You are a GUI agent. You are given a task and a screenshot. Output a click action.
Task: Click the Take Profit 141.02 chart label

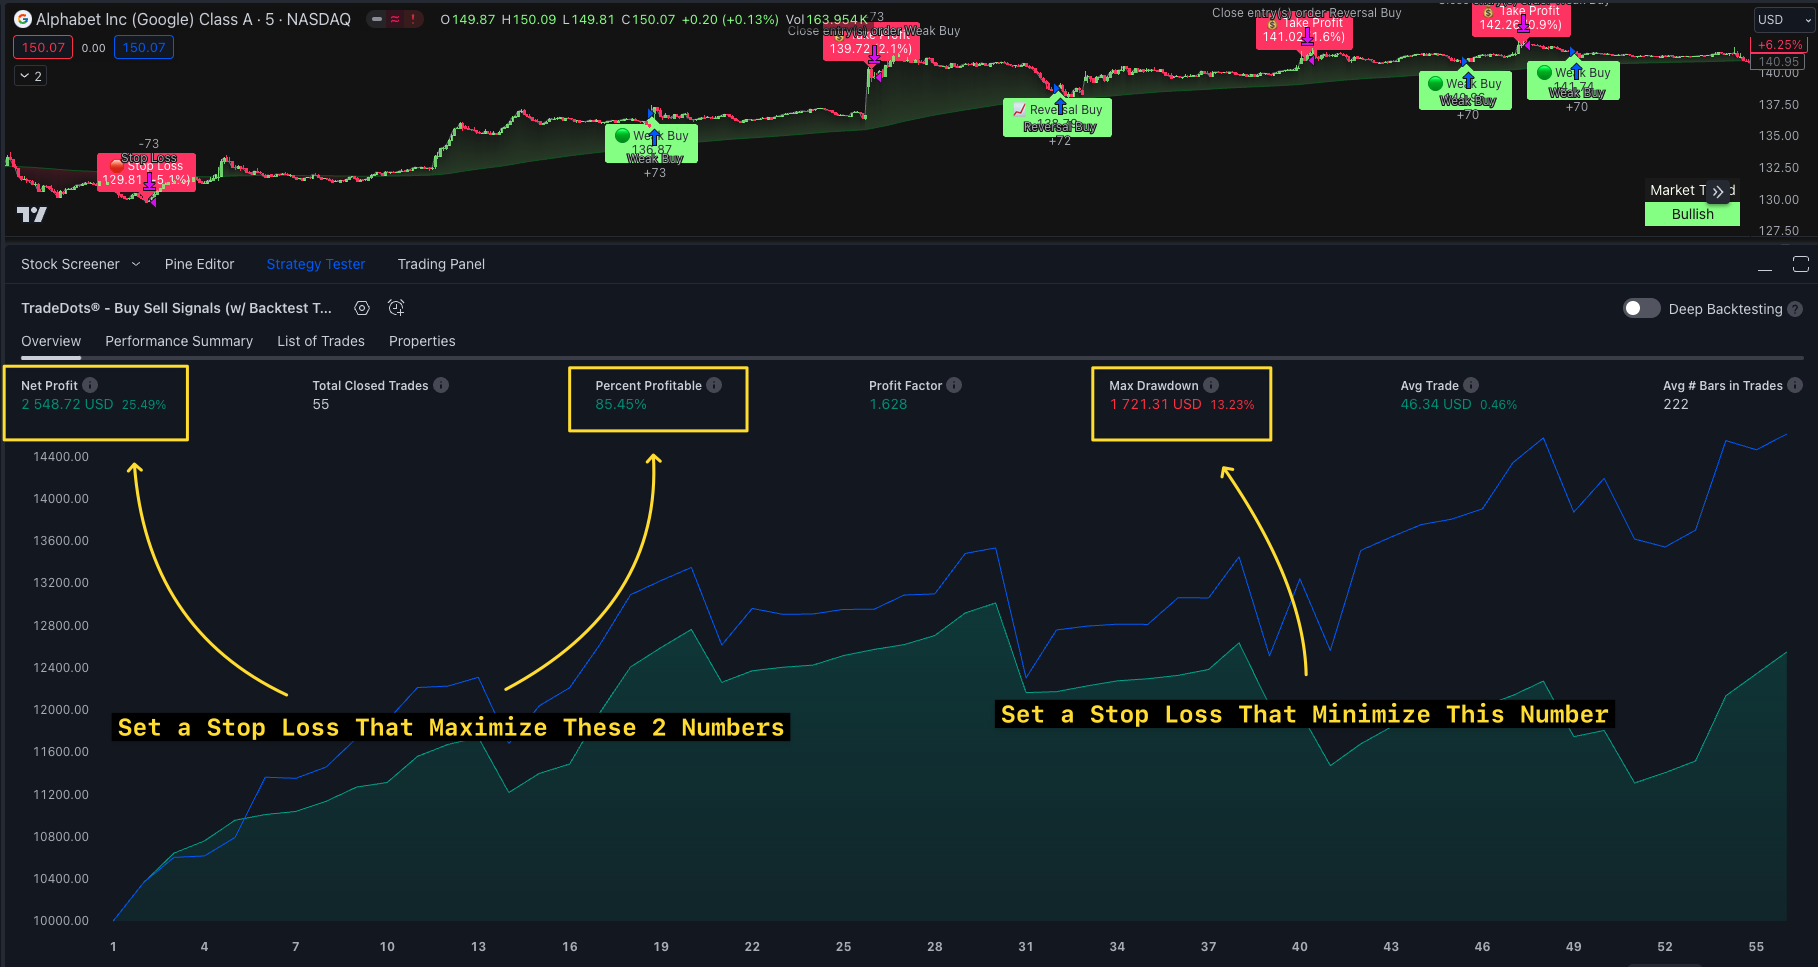click(x=1304, y=31)
